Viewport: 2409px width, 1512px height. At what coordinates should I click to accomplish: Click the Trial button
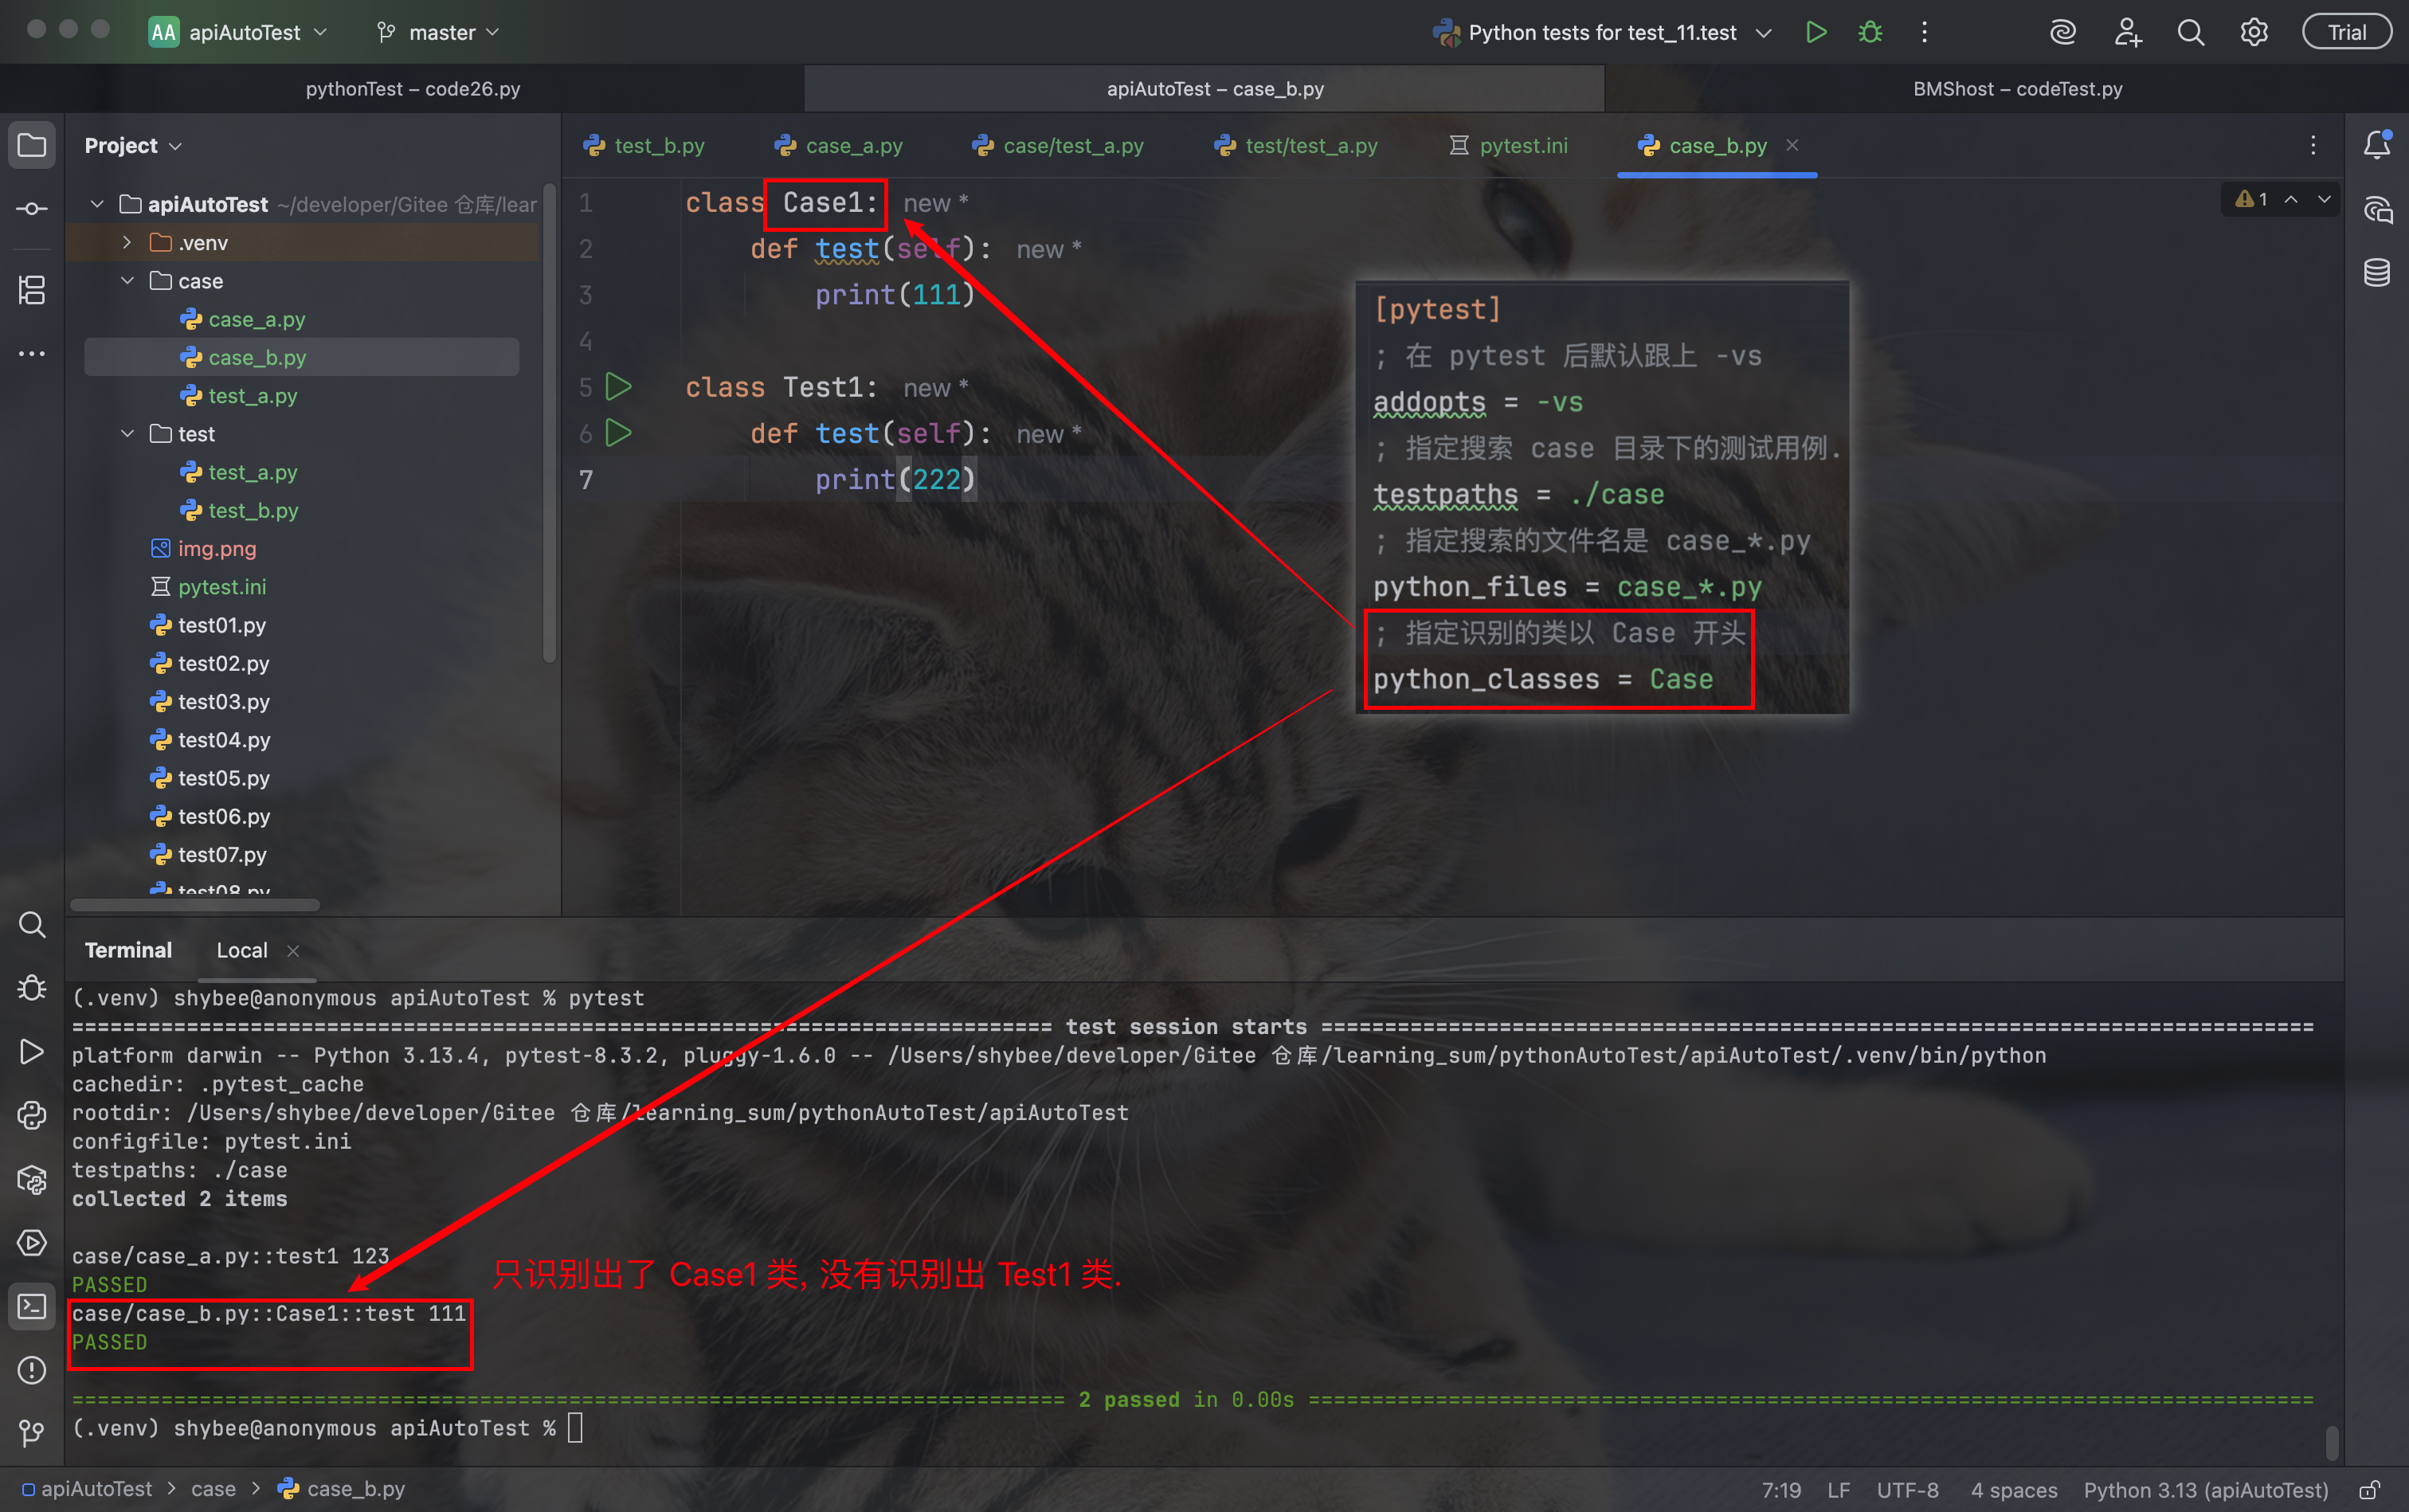point(2346,32)
